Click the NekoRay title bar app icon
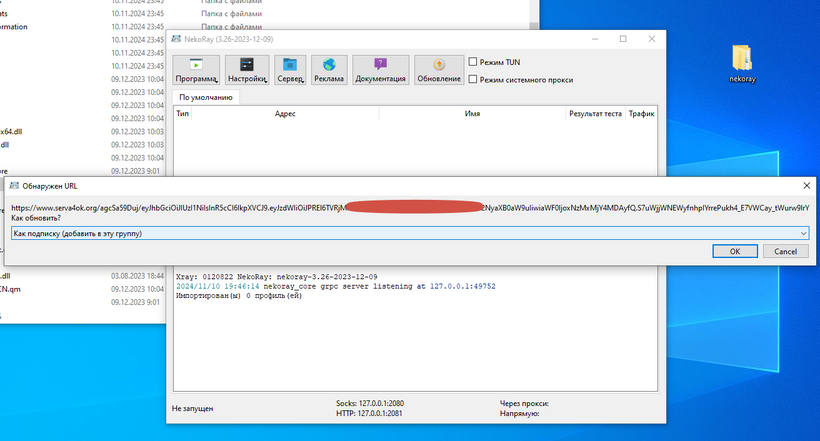Viewport: 820px width, 441px height. pos(174,39)
